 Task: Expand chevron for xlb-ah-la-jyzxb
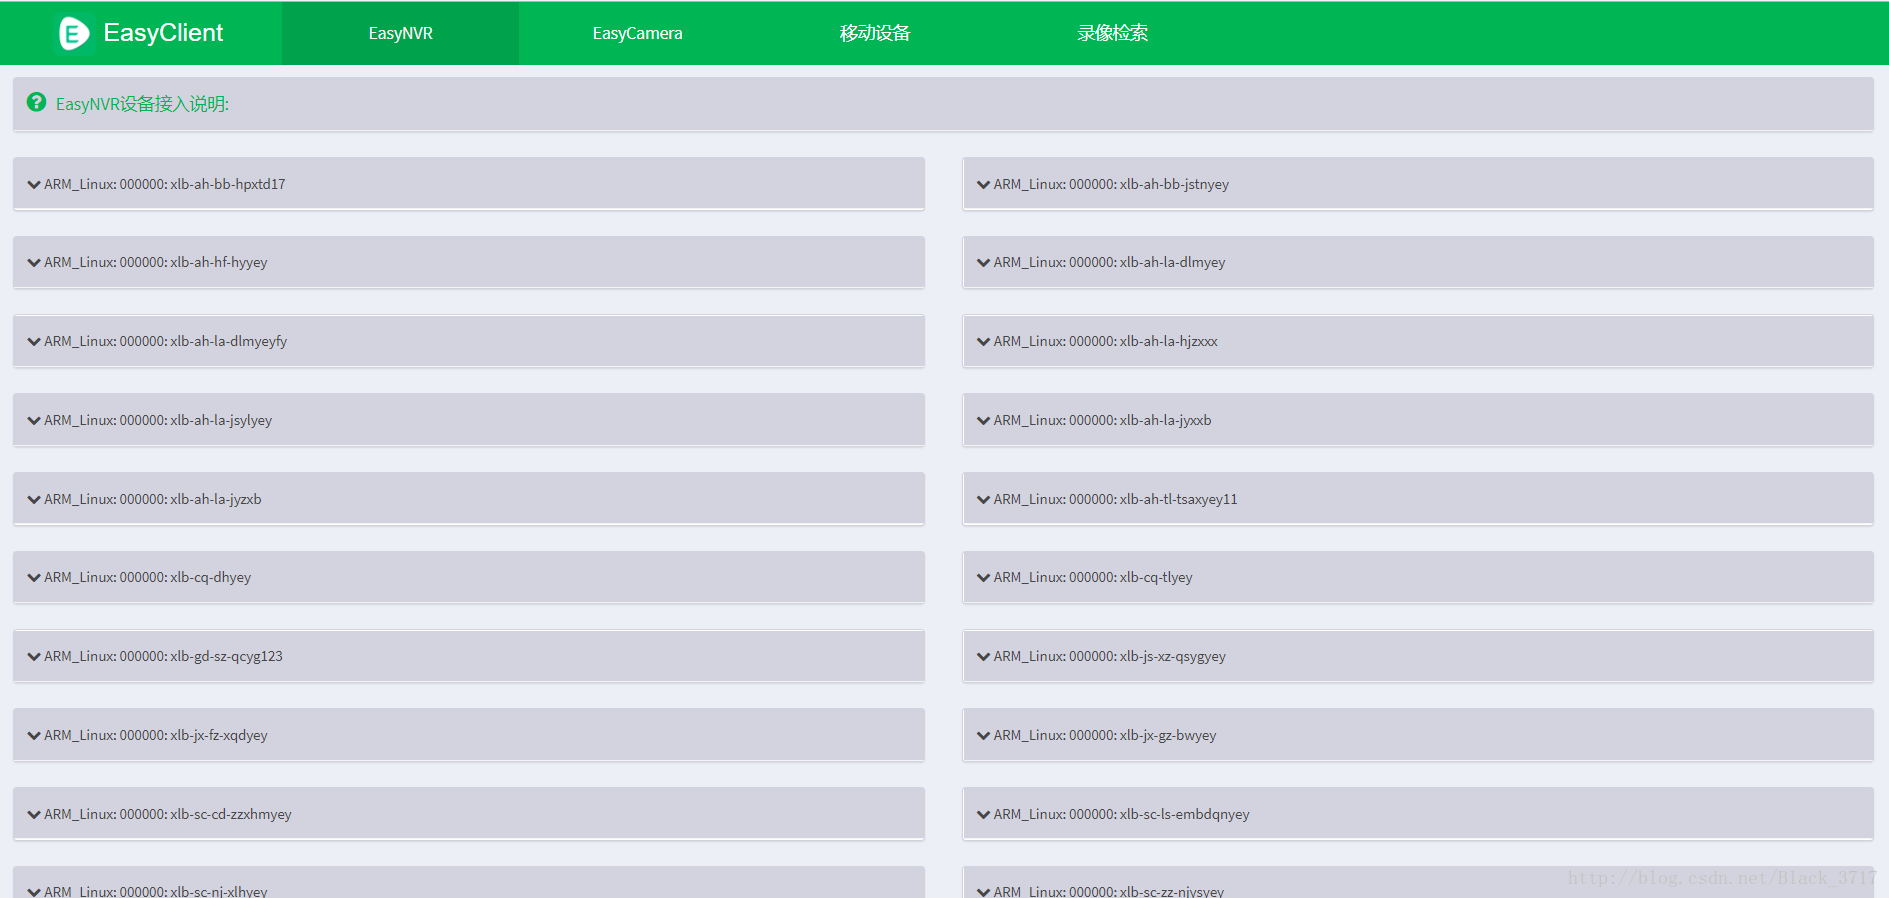[34, 499]
